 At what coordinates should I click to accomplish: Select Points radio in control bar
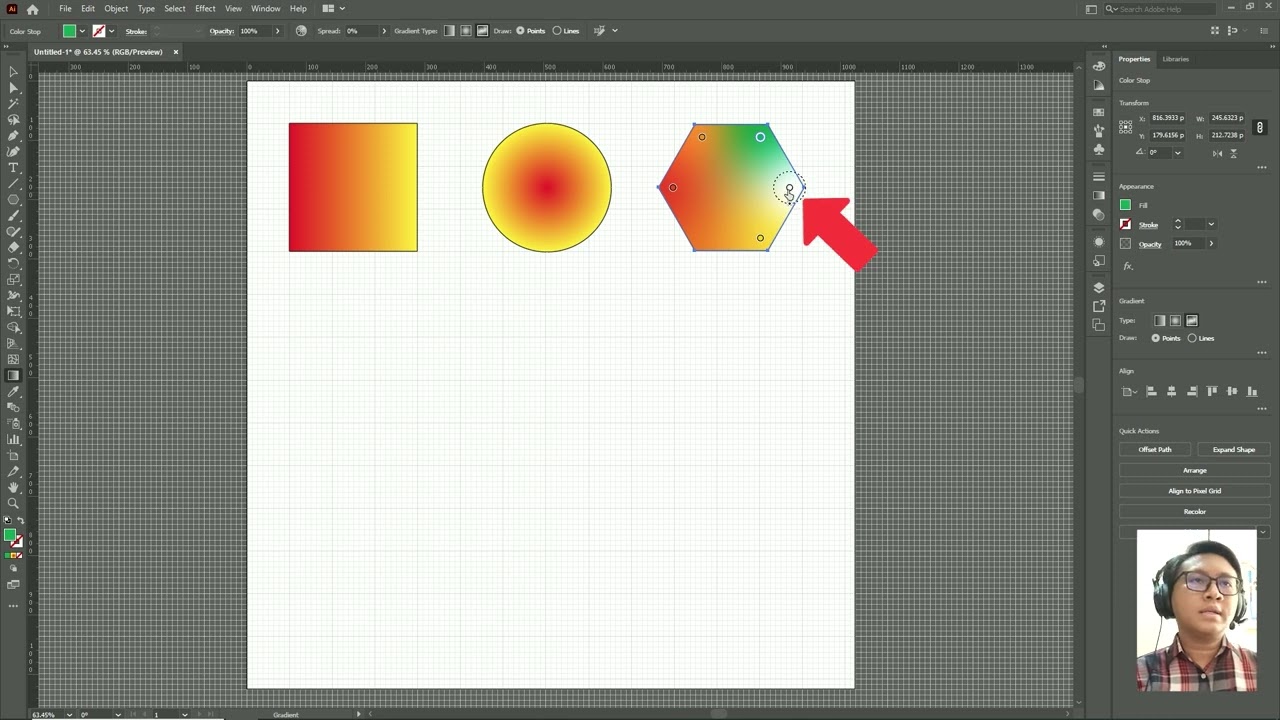[x=531, y=31]
